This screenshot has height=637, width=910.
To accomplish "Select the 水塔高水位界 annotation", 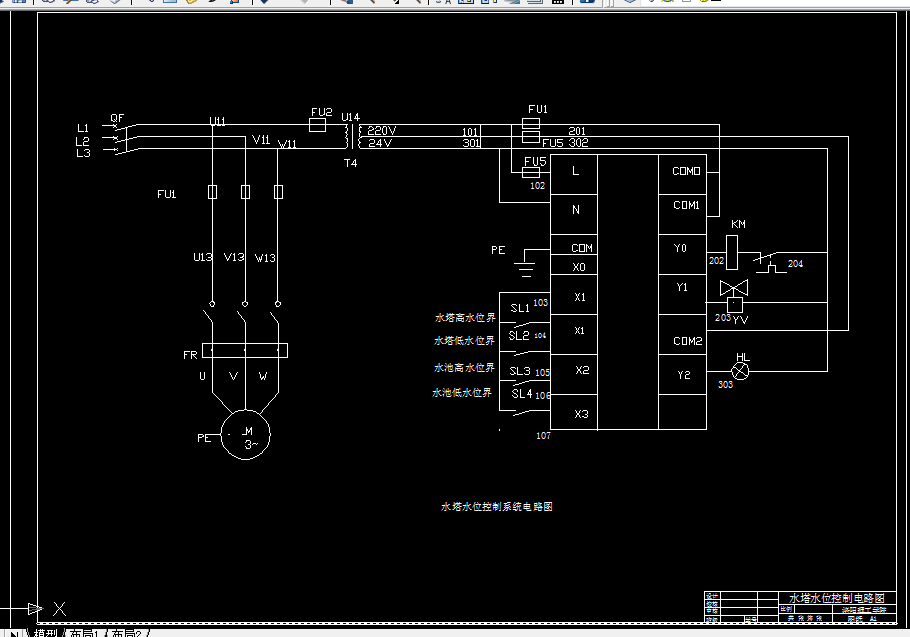I will tap(465, 317).
